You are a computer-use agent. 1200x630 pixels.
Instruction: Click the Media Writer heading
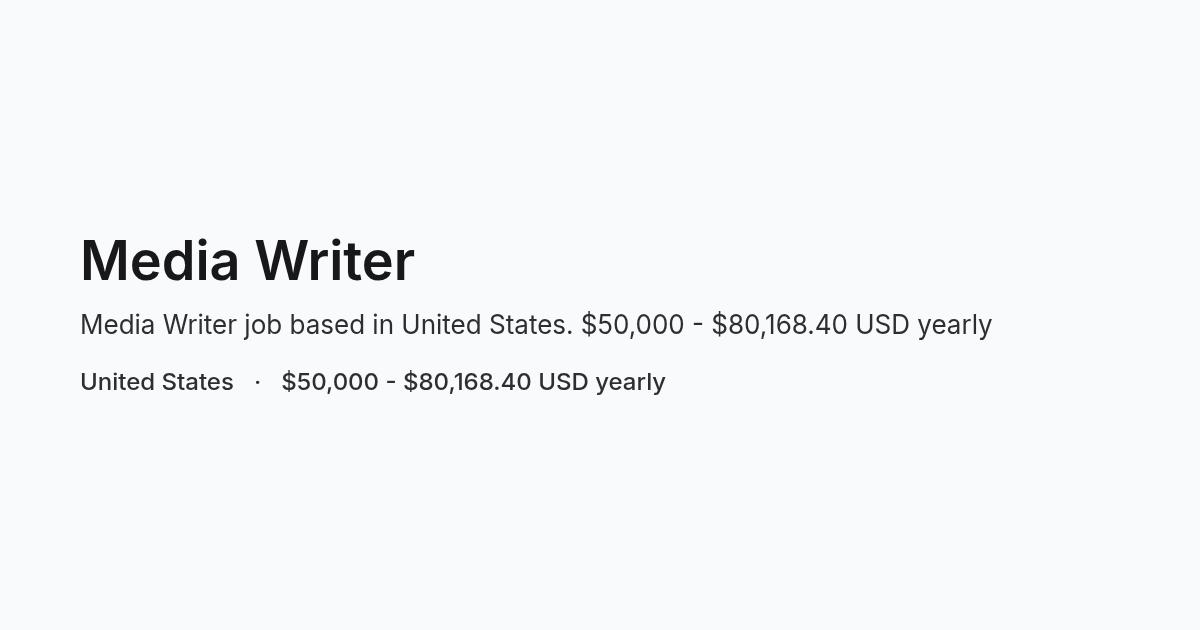click(247, 261)
